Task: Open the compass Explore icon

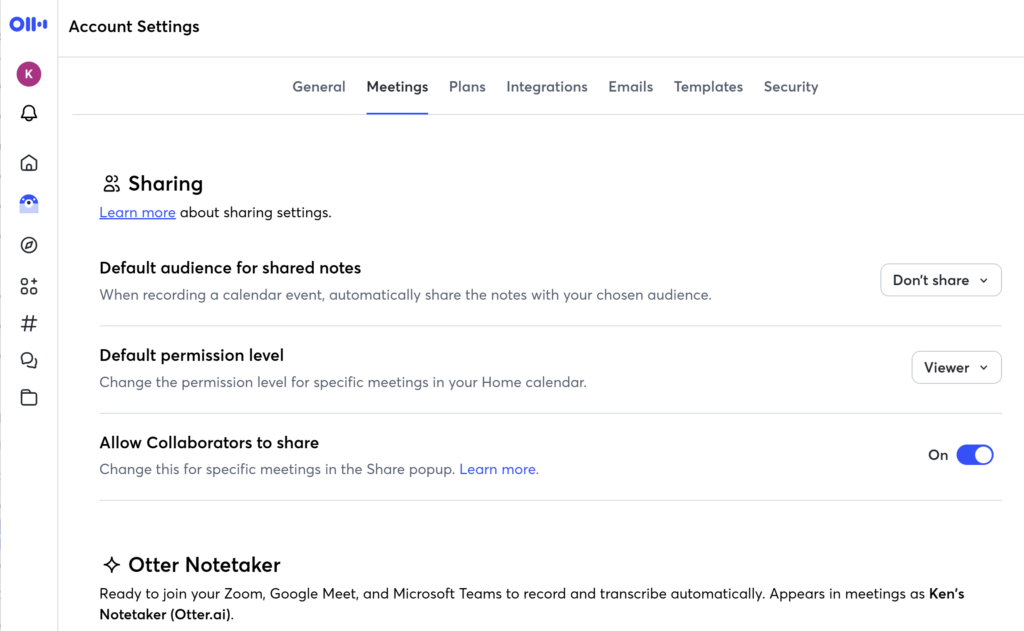Action: pyautogui.click(x=29, y=245)
